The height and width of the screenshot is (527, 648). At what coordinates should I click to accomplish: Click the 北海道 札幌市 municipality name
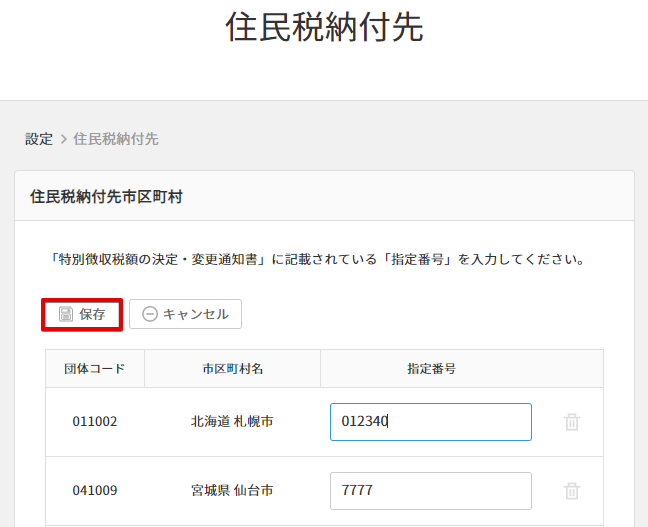pyautogui.click(x=232, y=422)
